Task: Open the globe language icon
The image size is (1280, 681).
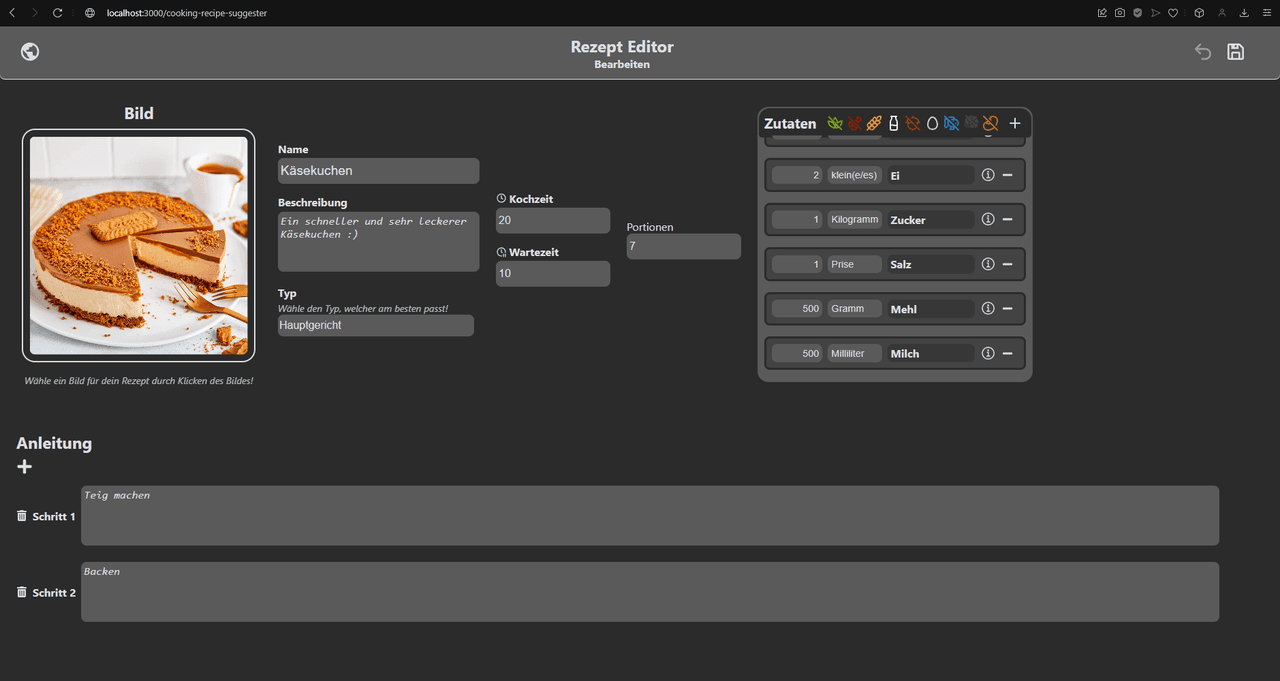Action: click(30, 52)
